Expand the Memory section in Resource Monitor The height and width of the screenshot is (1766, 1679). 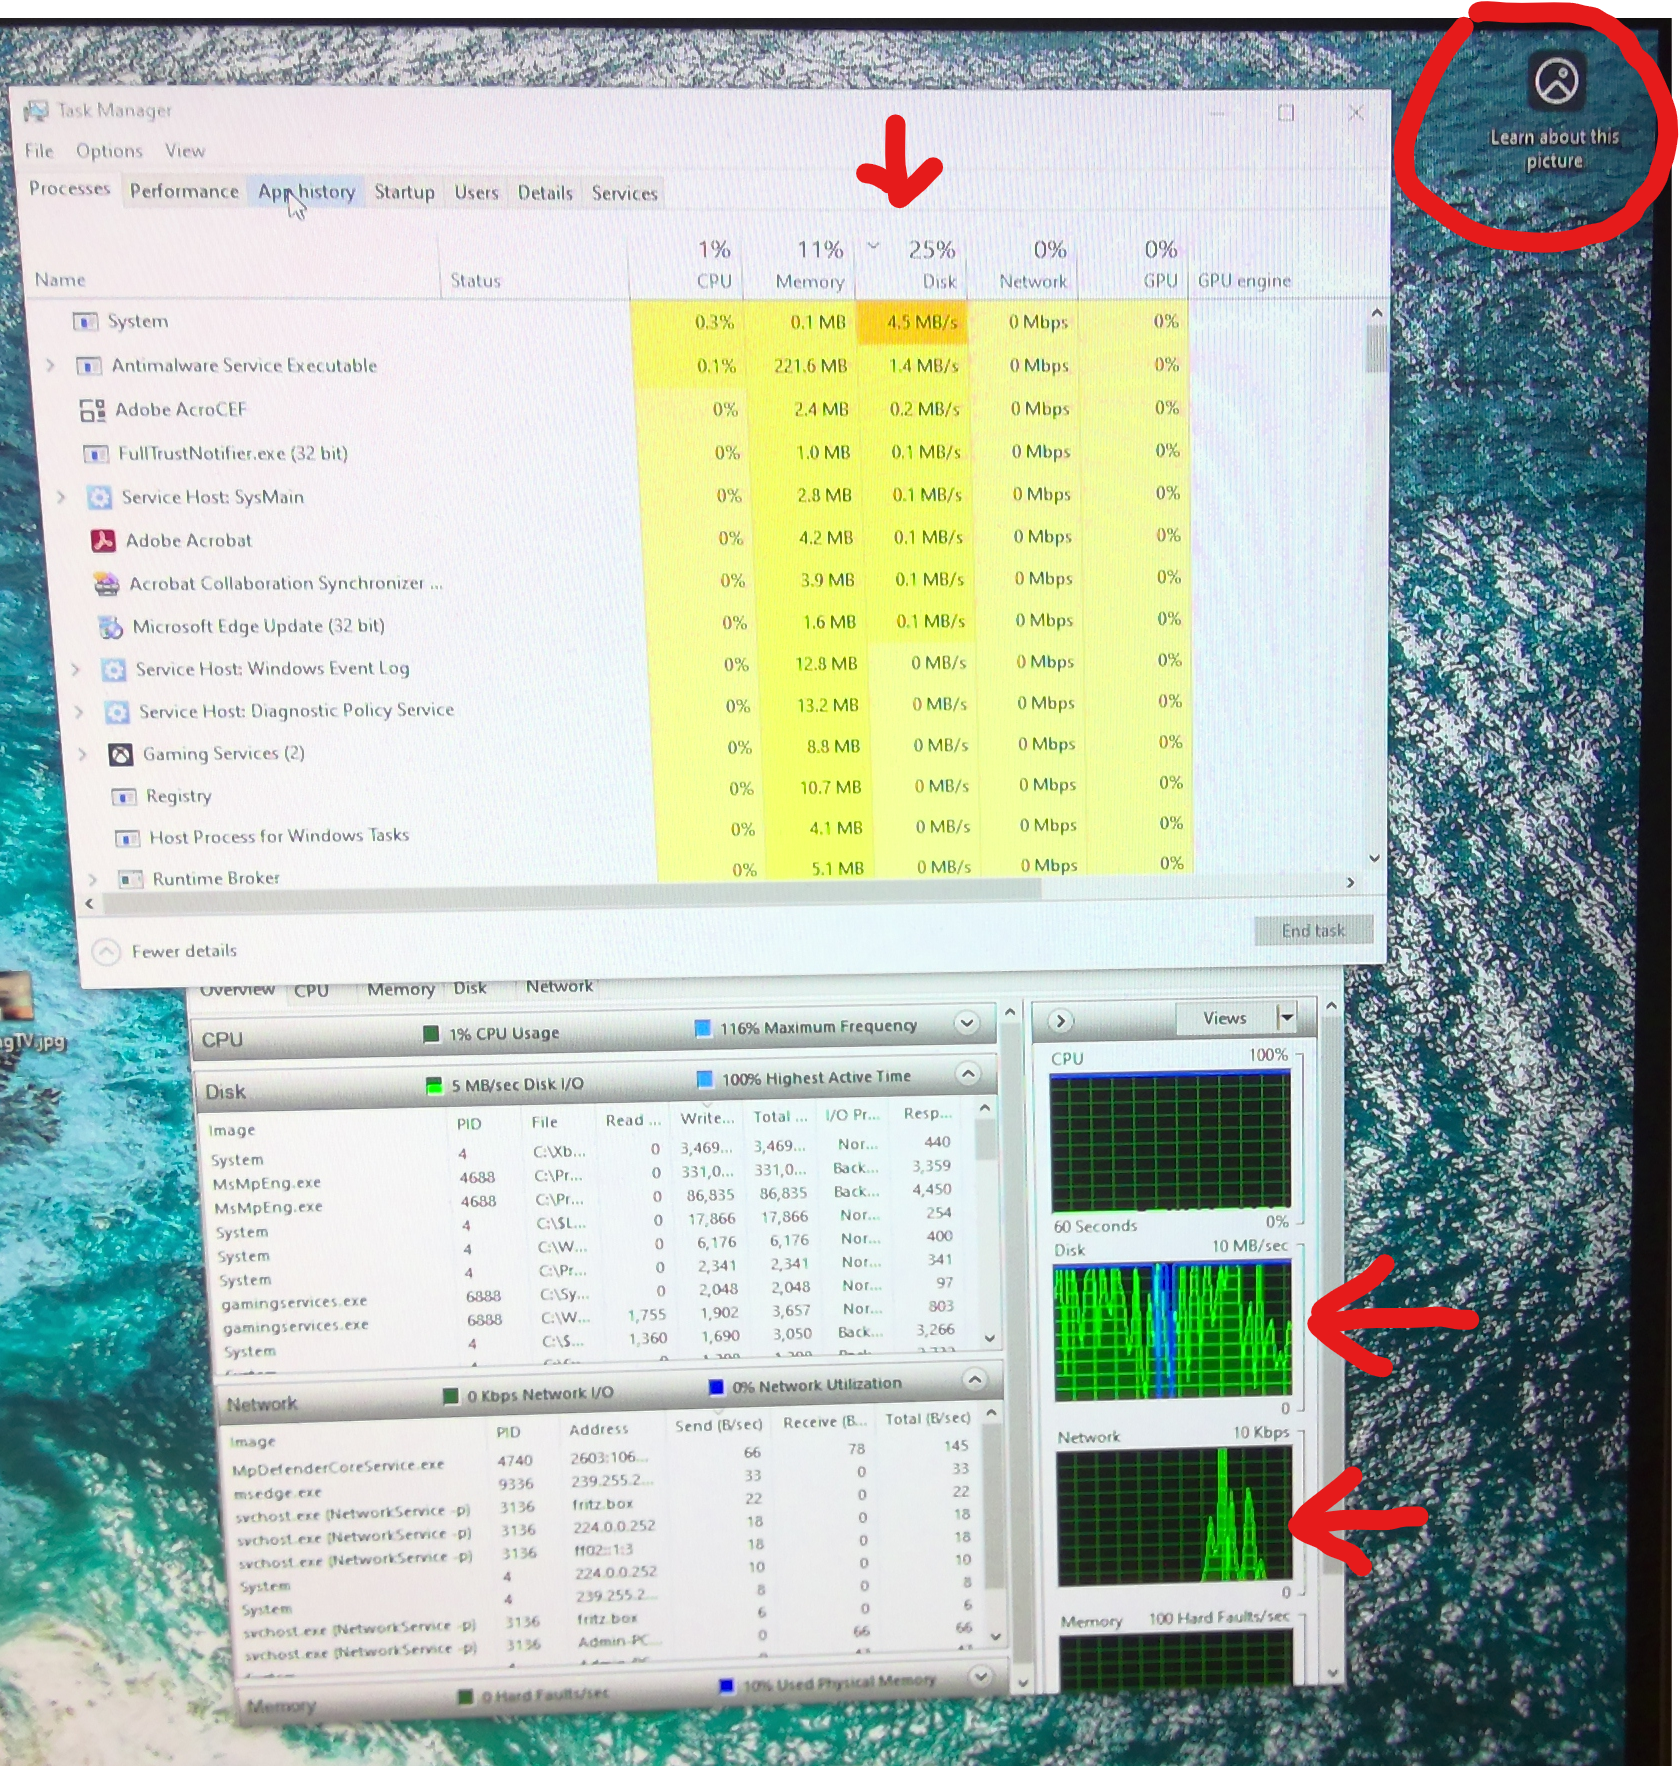[x=981, y=1675]
